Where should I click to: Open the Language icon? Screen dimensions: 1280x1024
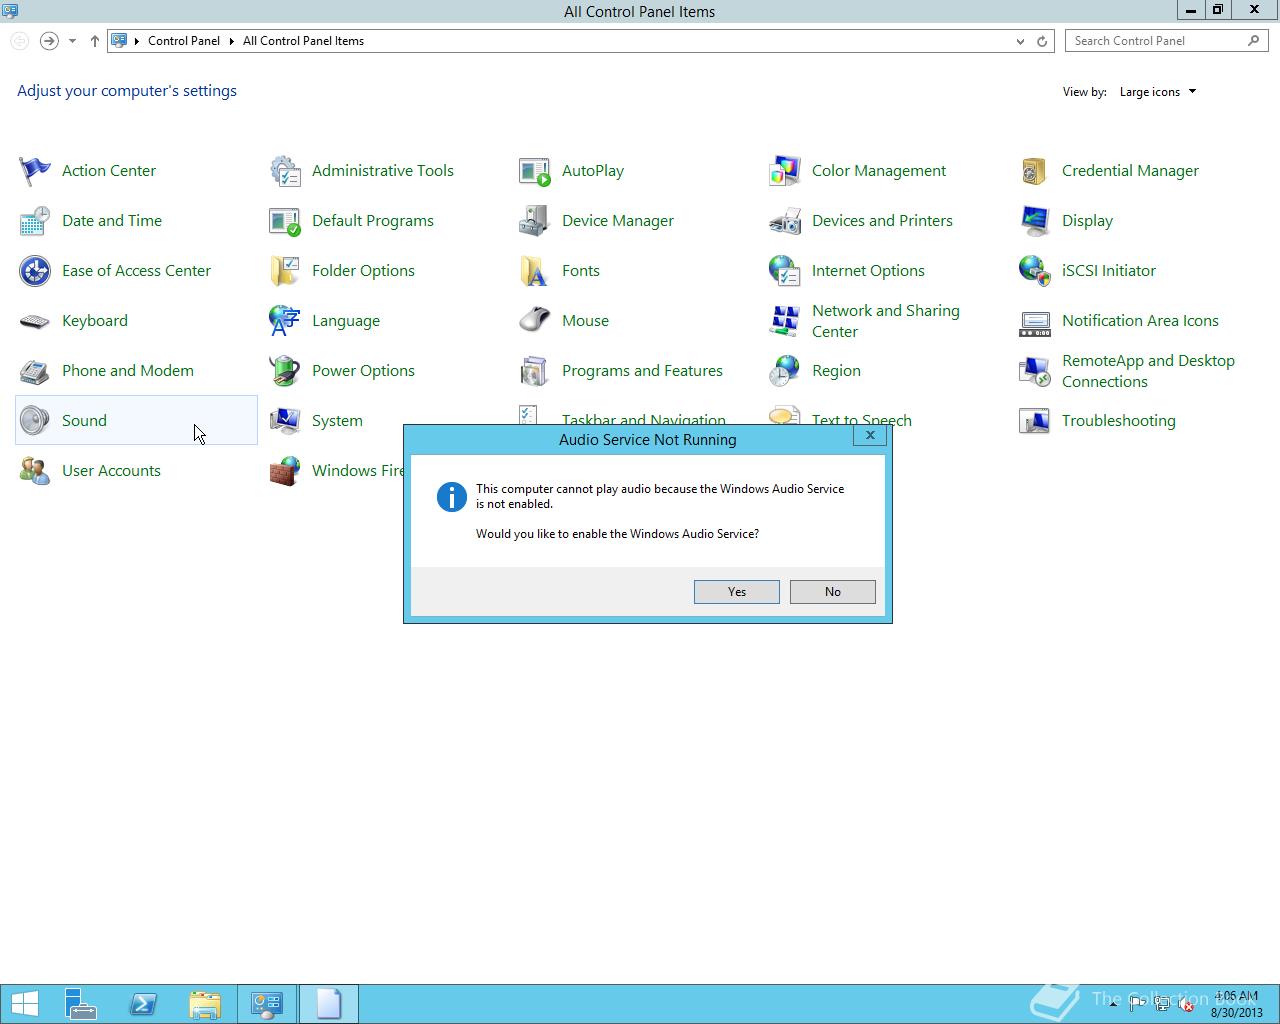[285, 321]
